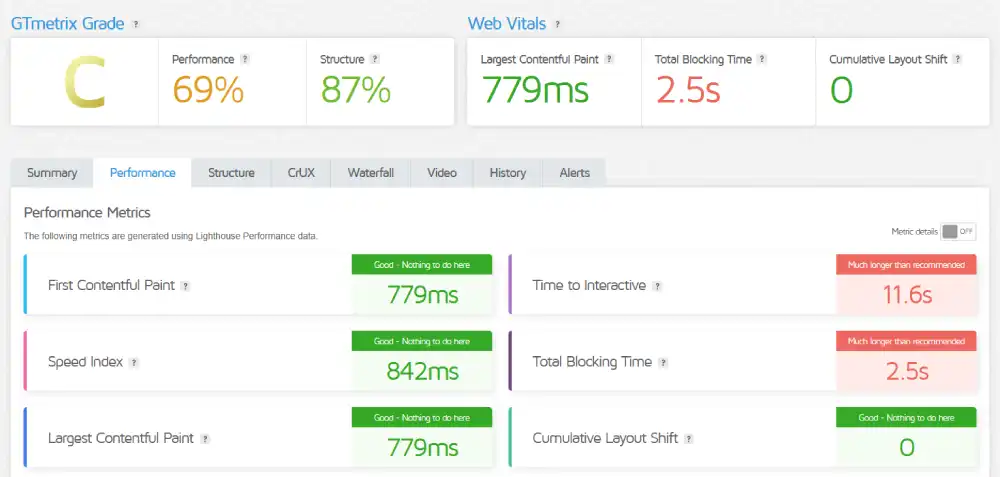The image size is (1000, 477).
Task: Click the large C grade letter
Action: [x=85, y=84]
